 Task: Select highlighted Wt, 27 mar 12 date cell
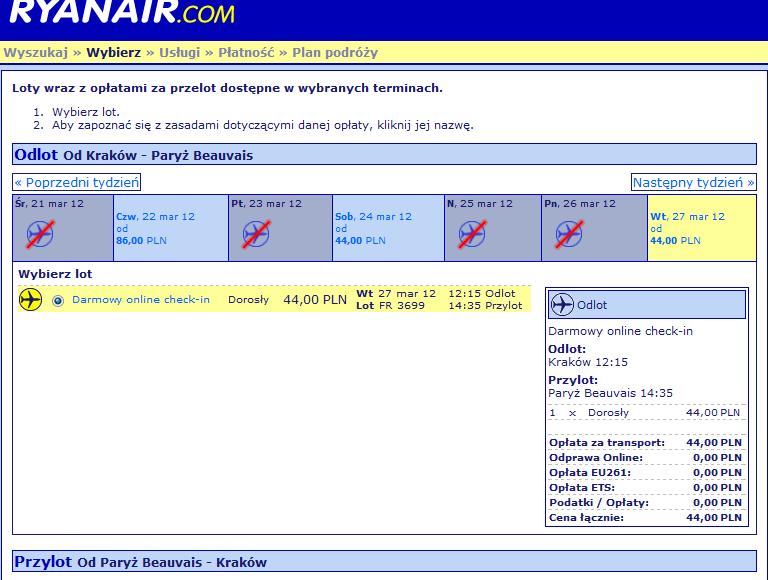pos(702,228)
